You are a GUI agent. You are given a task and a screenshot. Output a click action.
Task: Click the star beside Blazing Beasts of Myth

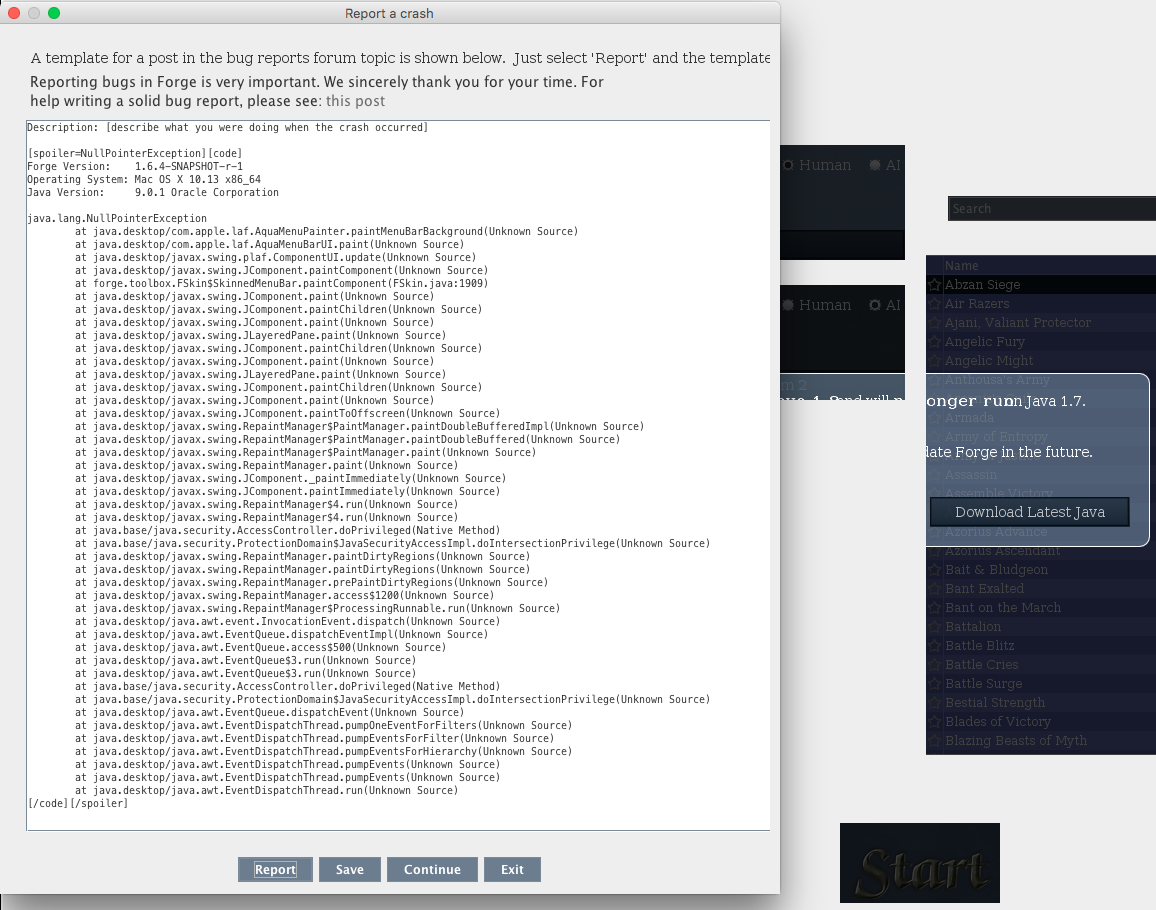(x=935, y=741)
